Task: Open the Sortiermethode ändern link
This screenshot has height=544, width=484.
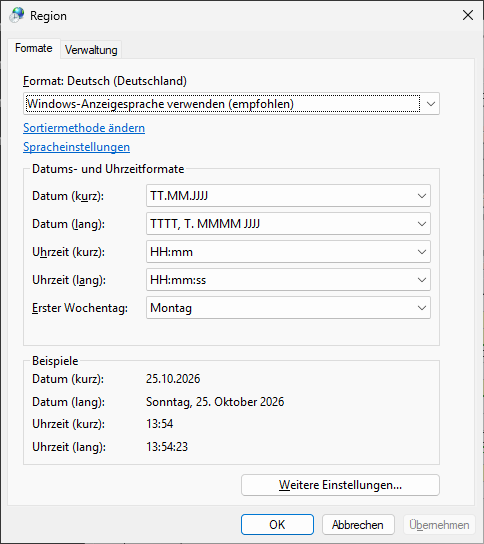Action: [84, 128]
